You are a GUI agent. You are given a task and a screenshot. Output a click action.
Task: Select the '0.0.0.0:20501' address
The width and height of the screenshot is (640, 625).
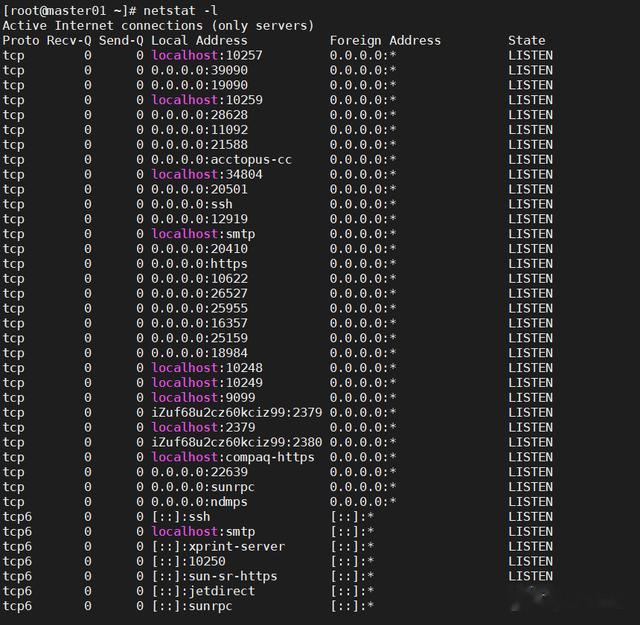[199, 189]
